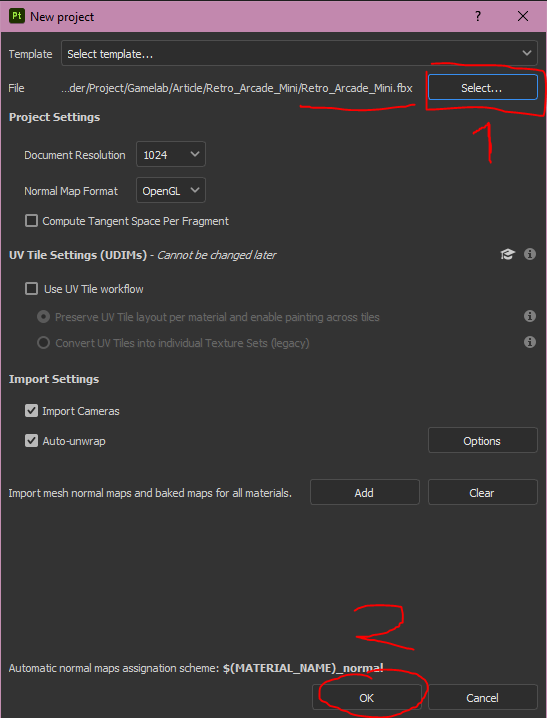Click the Select... file button
547x718 pixels.
[482, 87]
